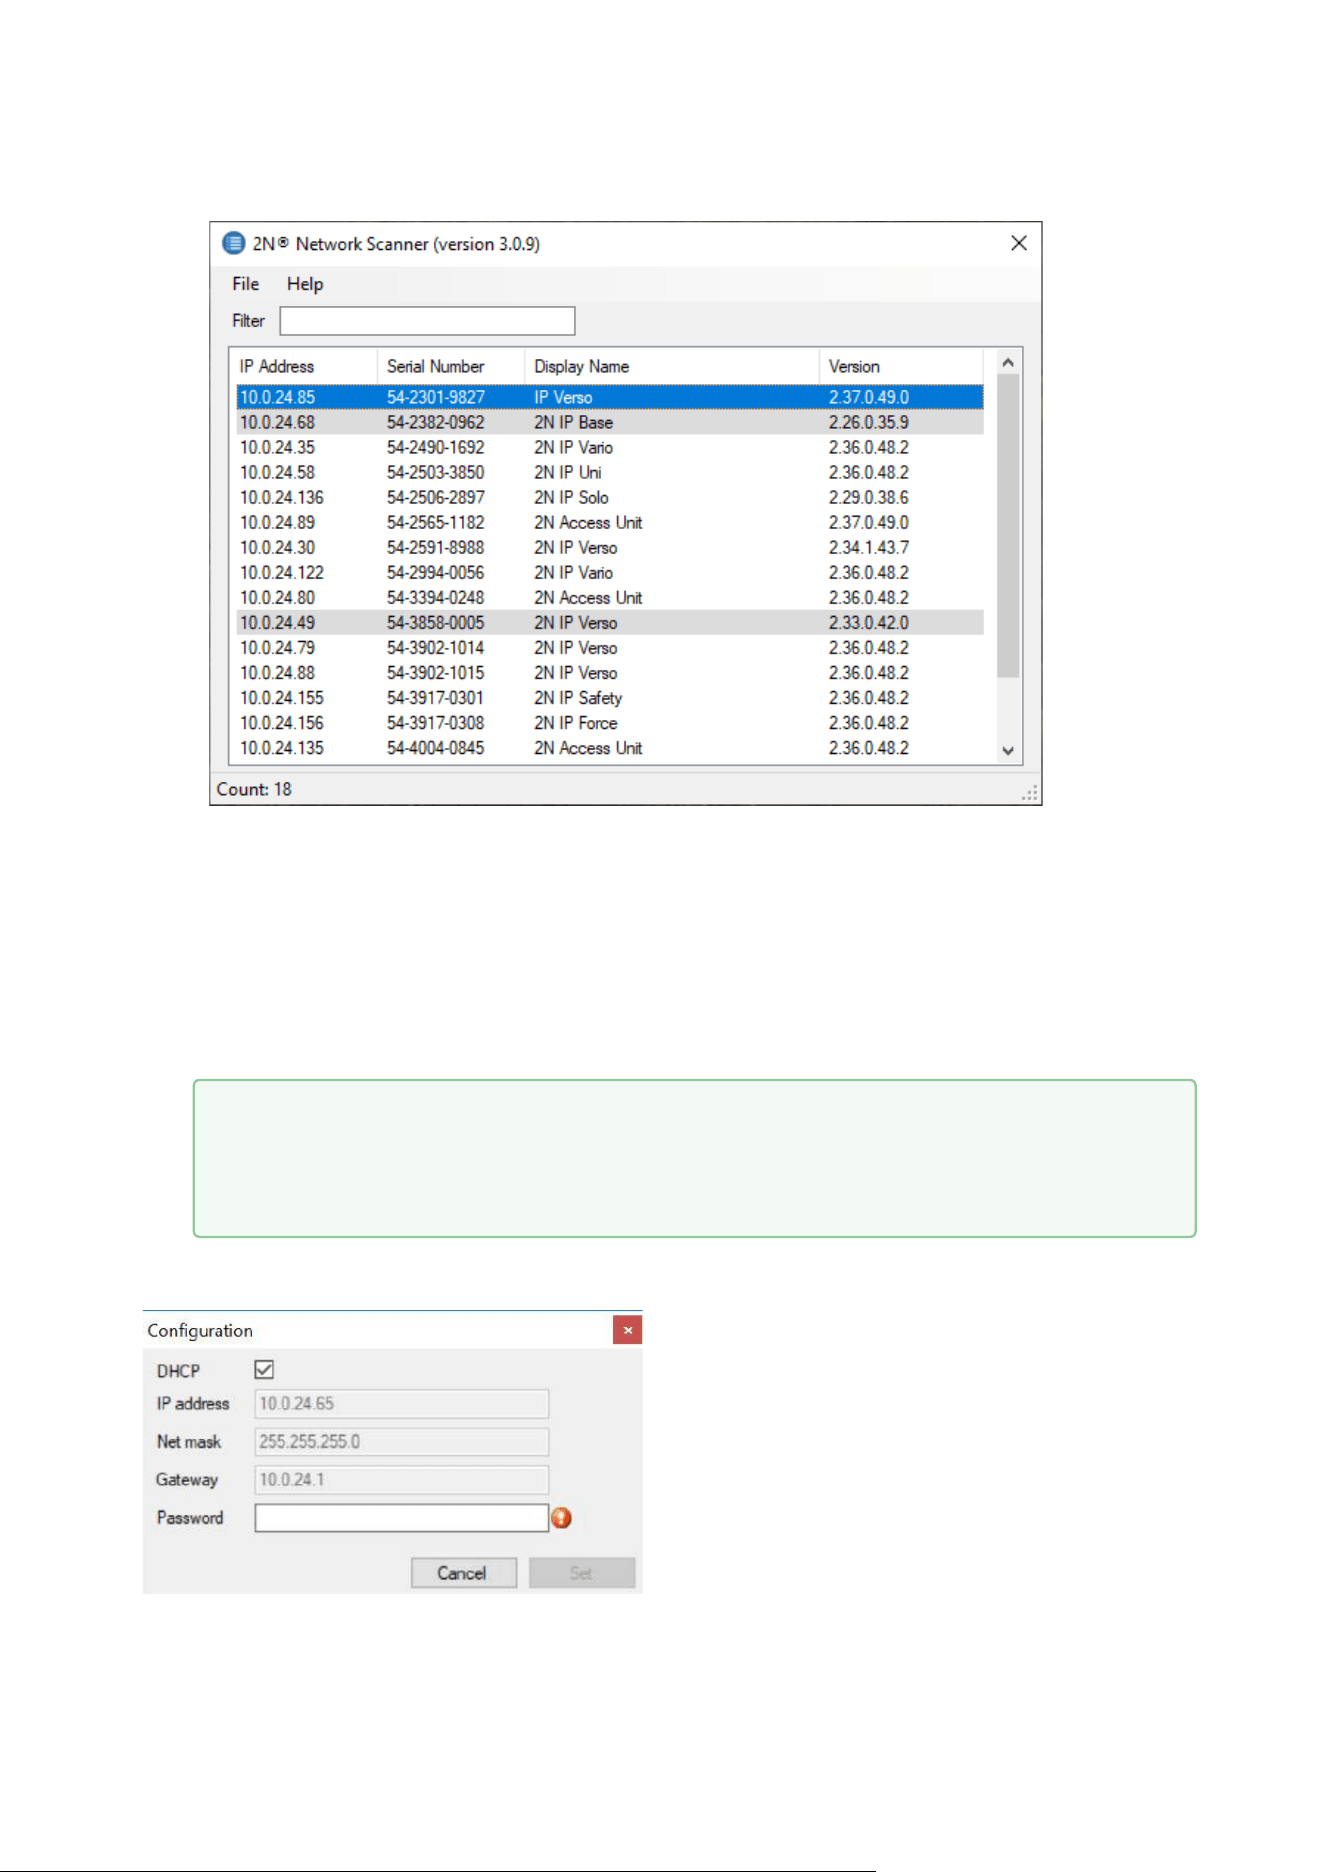Click the Filter input field
The height and width of the screenshot is (1872, 1324).
click(427, 321)
